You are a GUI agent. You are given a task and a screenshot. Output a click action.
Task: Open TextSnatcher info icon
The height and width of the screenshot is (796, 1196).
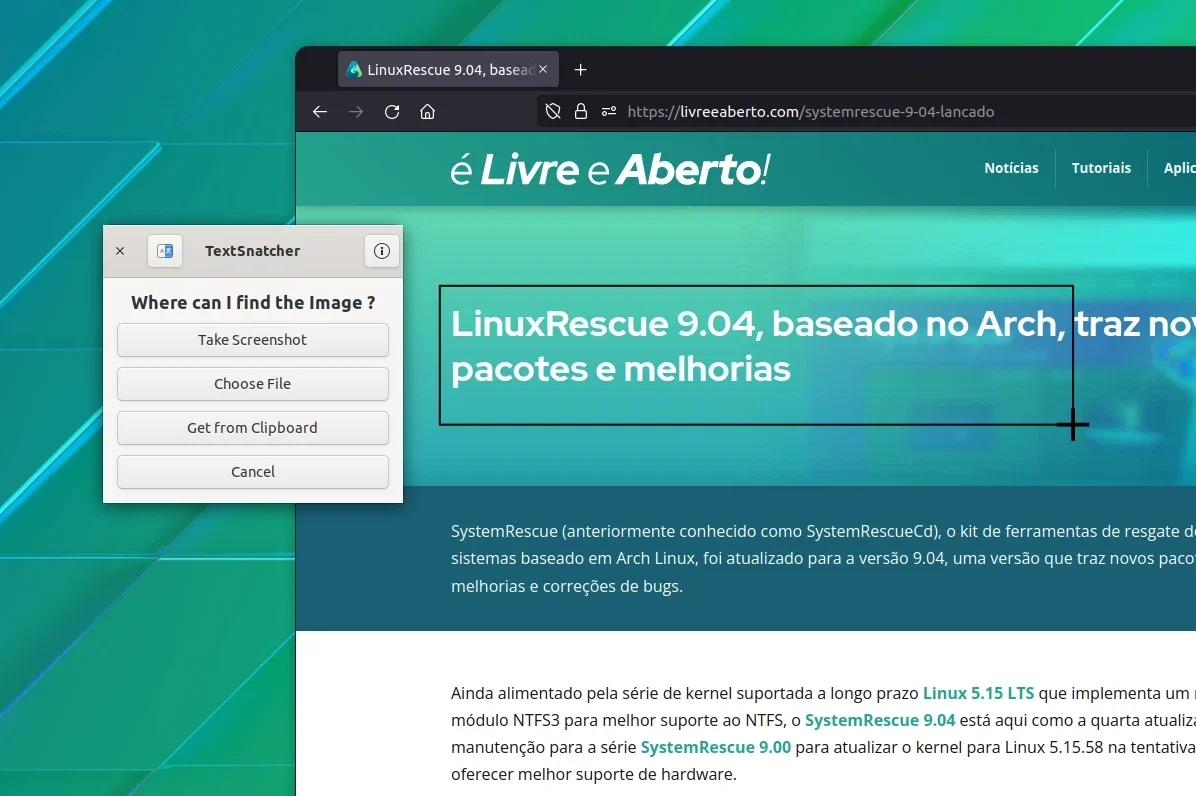pos(382,251)
